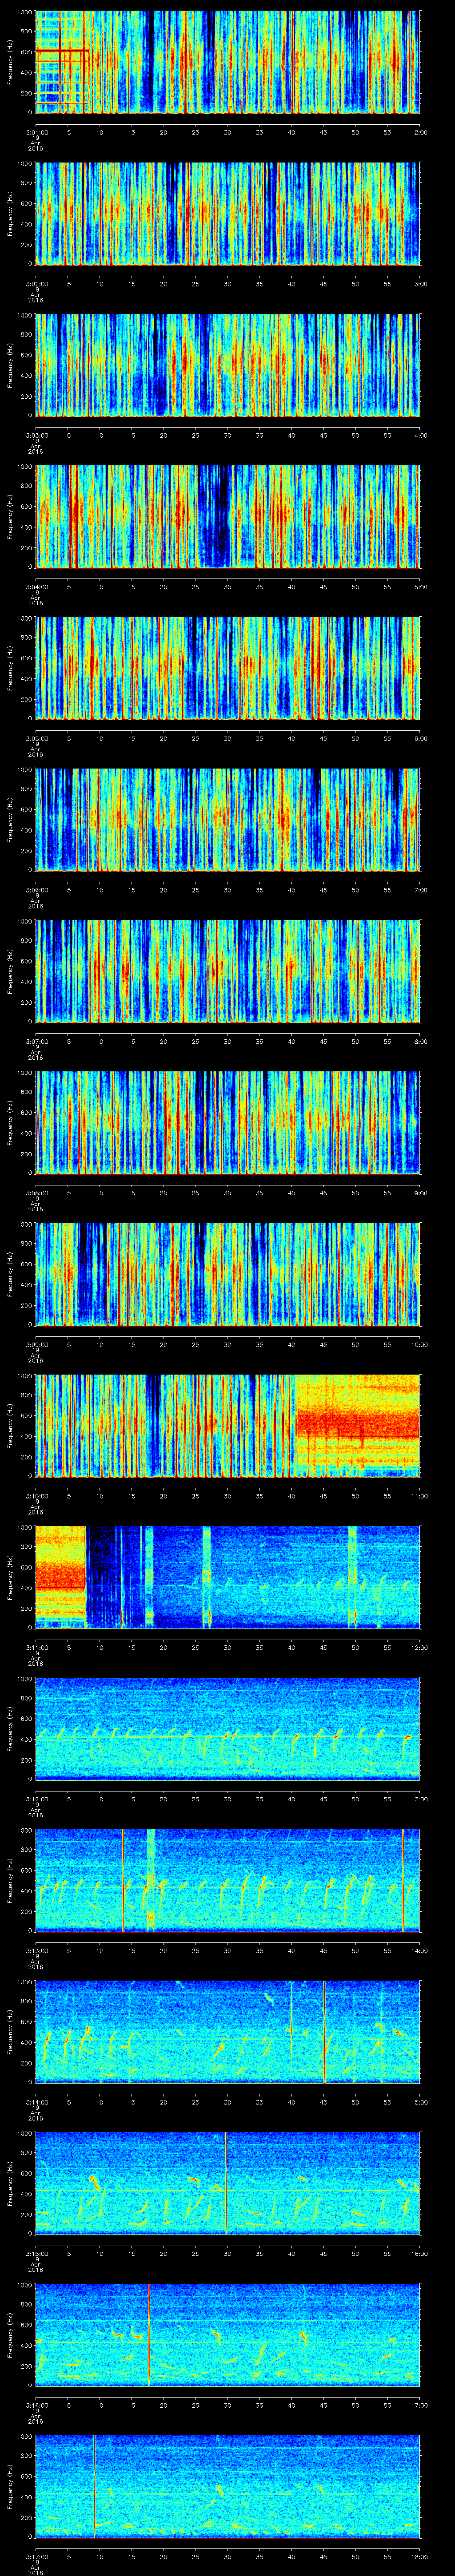Click the '9:00' end-of-axis time label
Viewport: 455px width, 2576px height.
pos(421,1192)
